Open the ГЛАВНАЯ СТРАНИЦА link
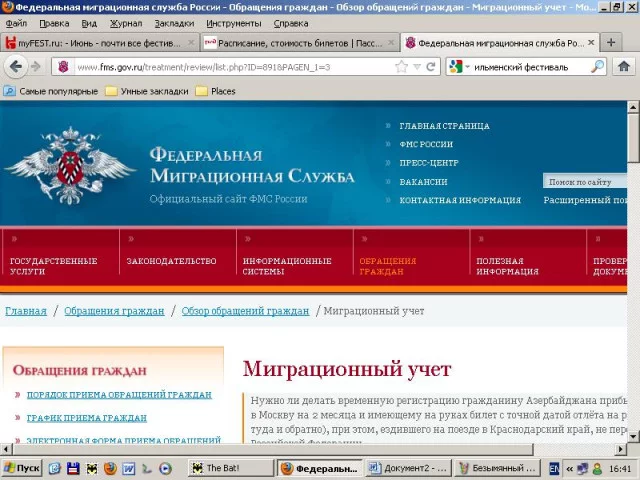This screenshot has height=480, width=640. point(444,126)
